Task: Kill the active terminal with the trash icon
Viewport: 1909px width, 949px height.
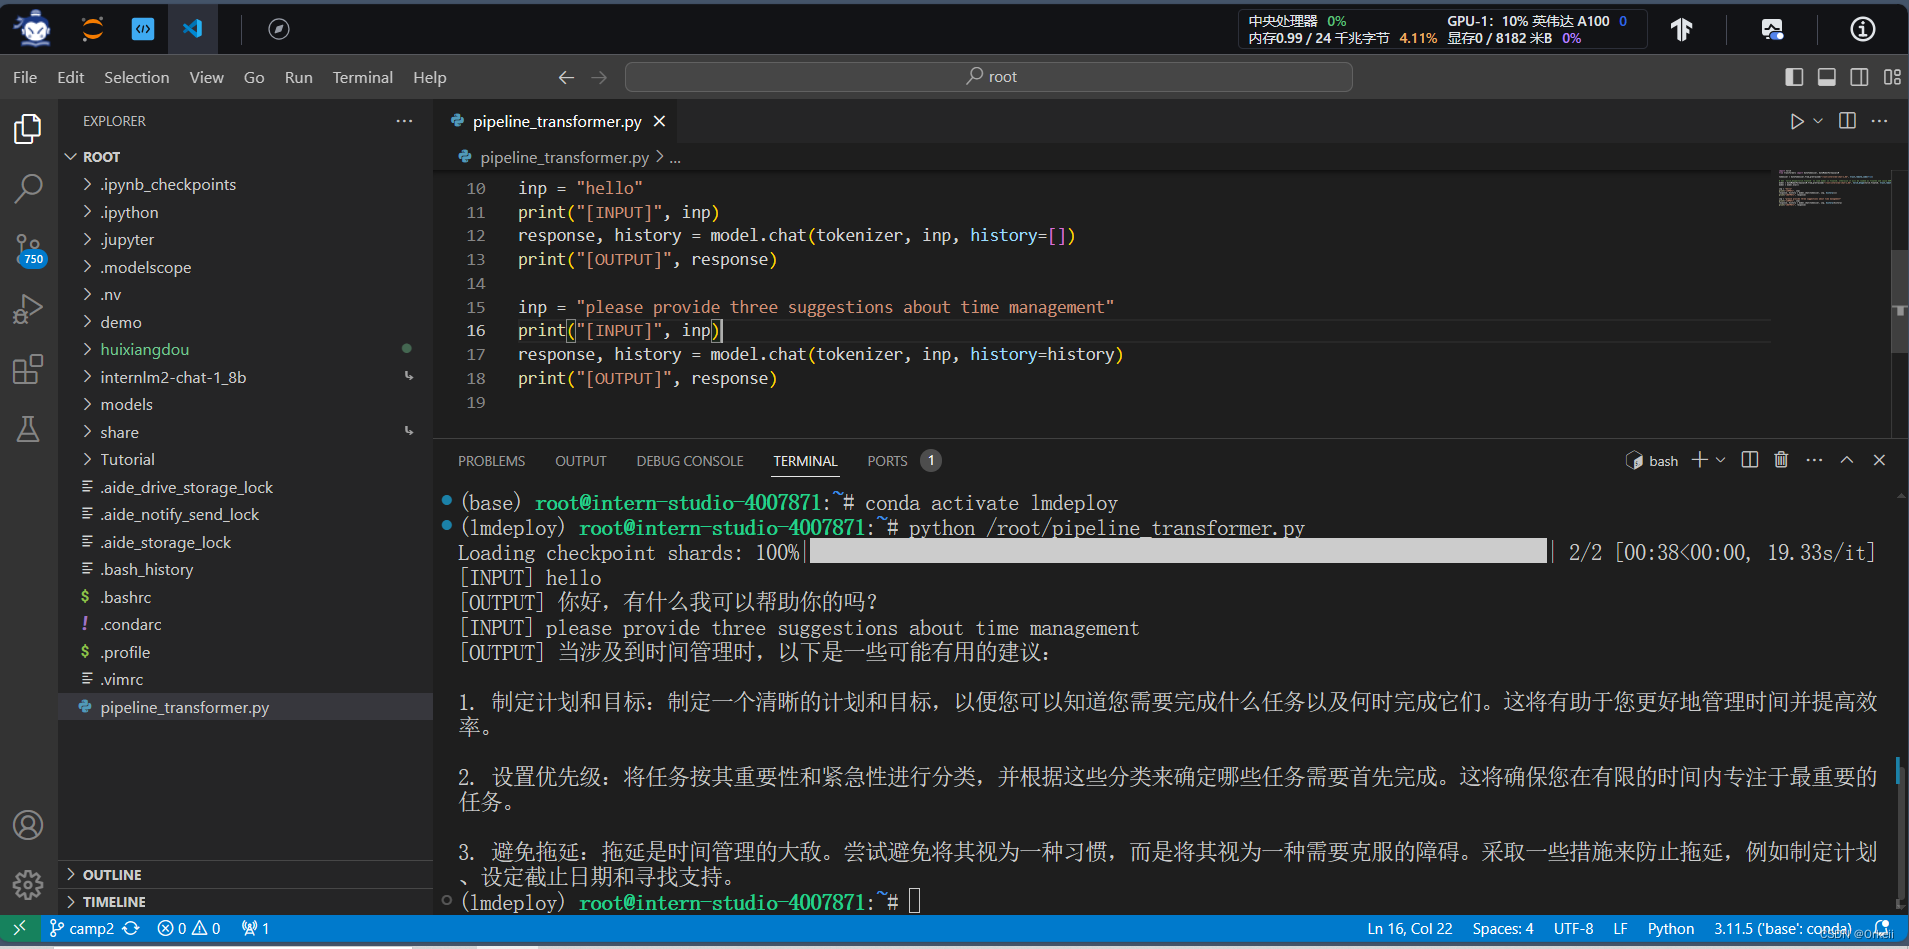Action: coord(1780,460)
